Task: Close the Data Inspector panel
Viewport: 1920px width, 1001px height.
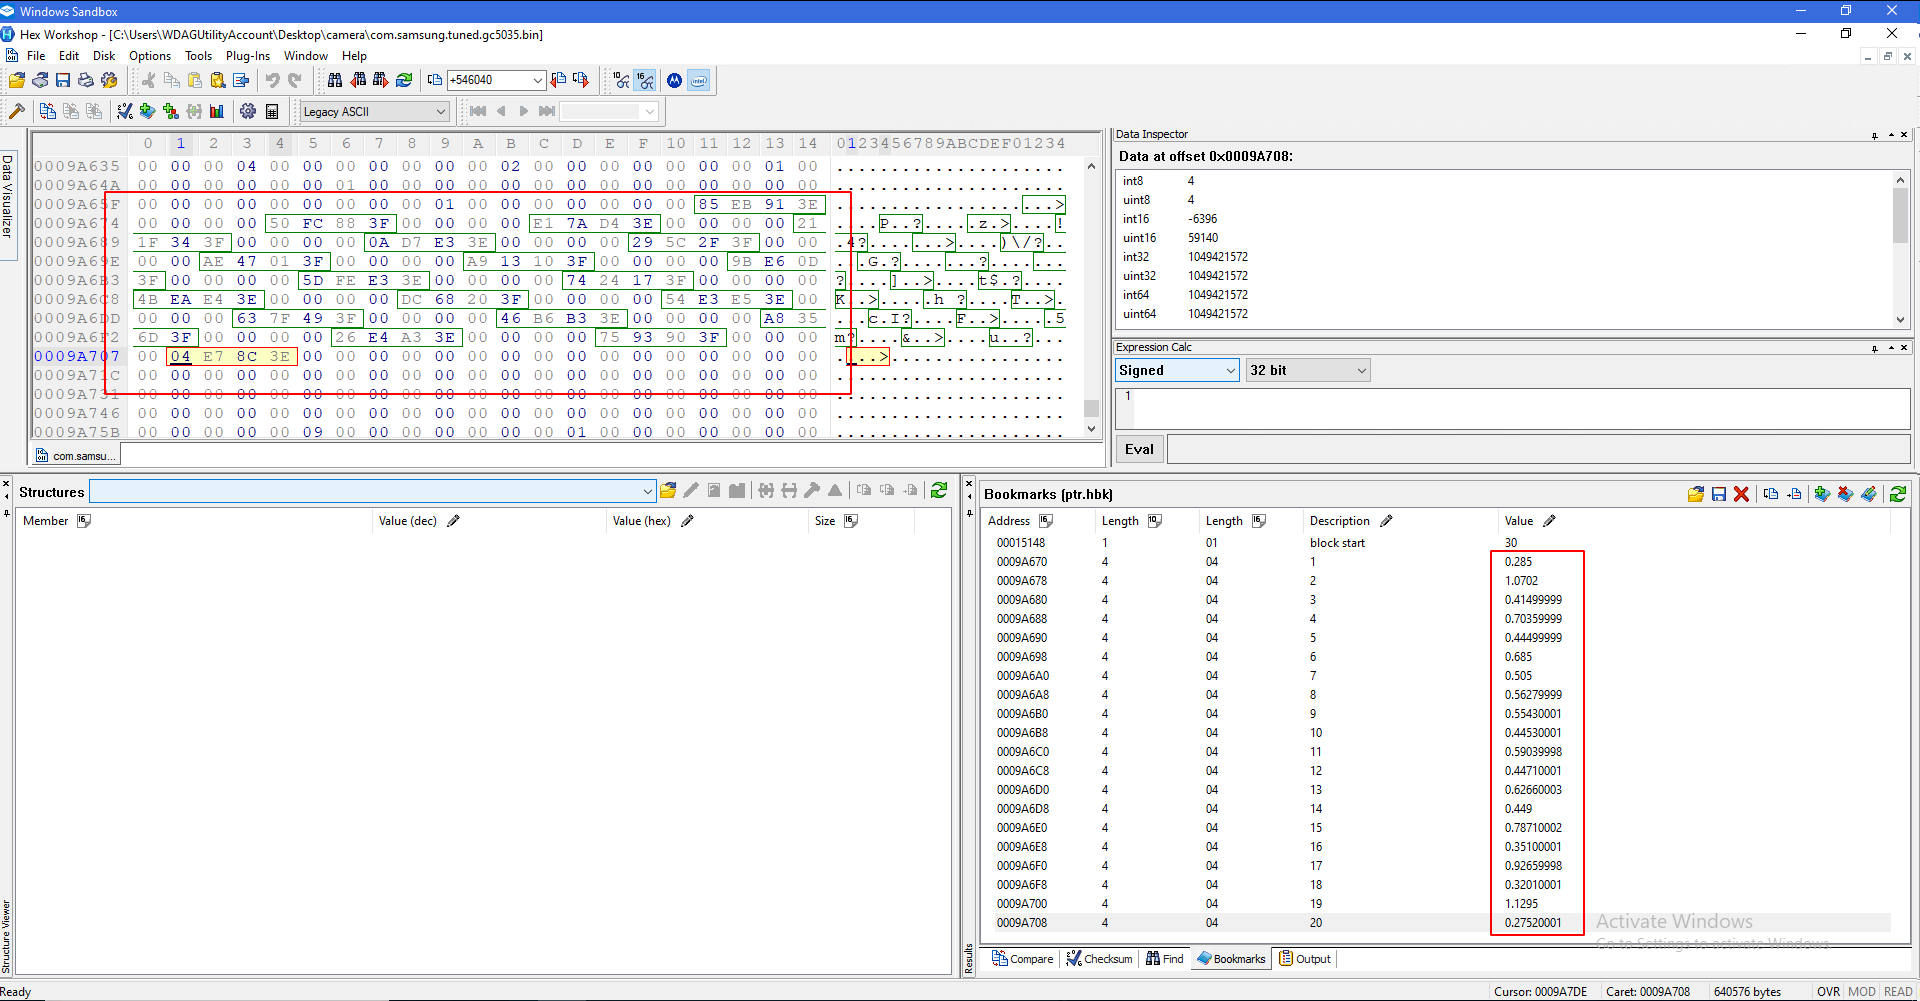Action: click(x=1904, y=134)
